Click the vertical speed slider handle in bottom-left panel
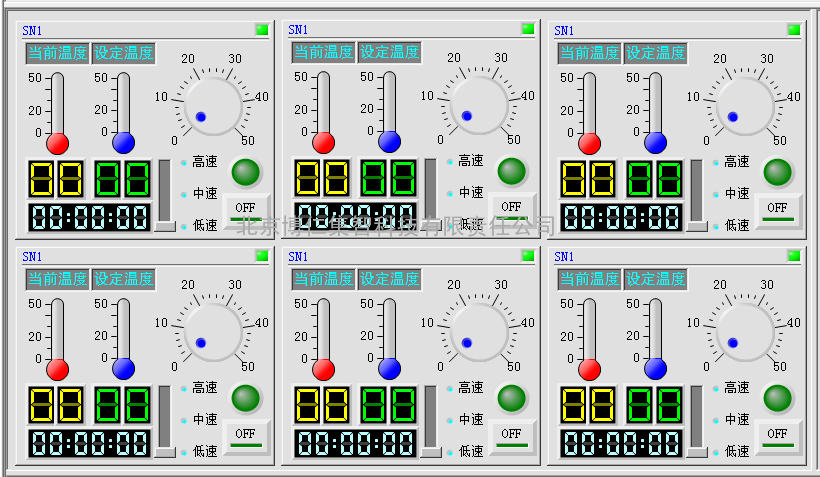820x477 pixels. [165, 452]
